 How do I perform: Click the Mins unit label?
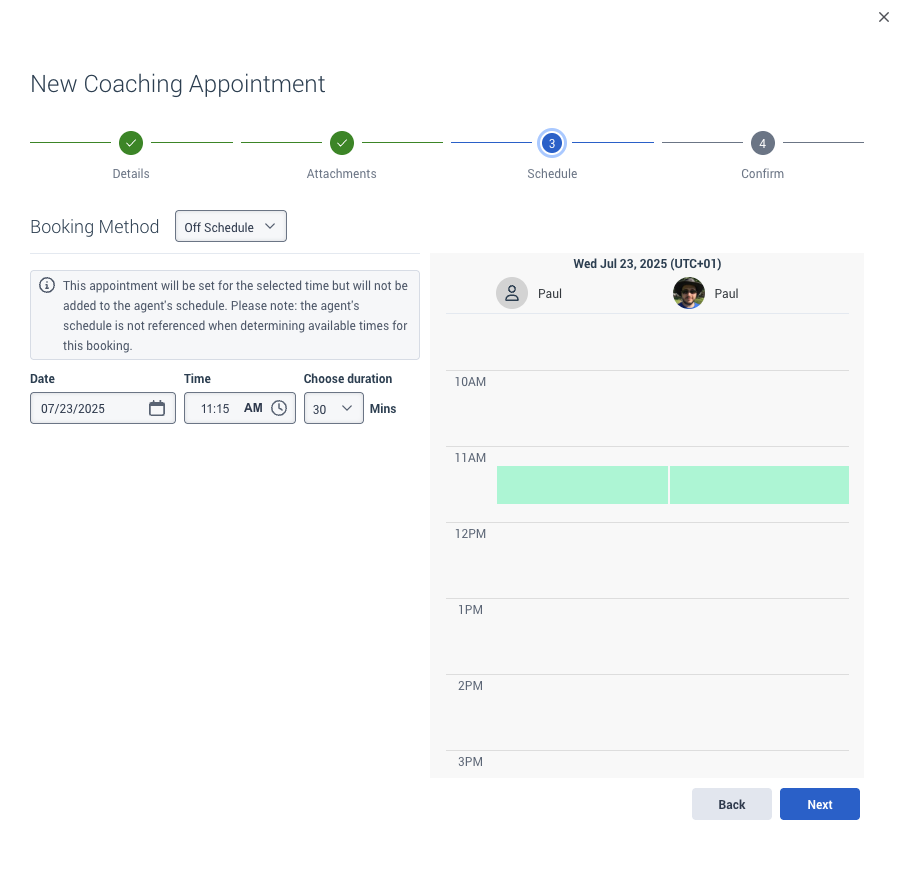pos(383,409)
